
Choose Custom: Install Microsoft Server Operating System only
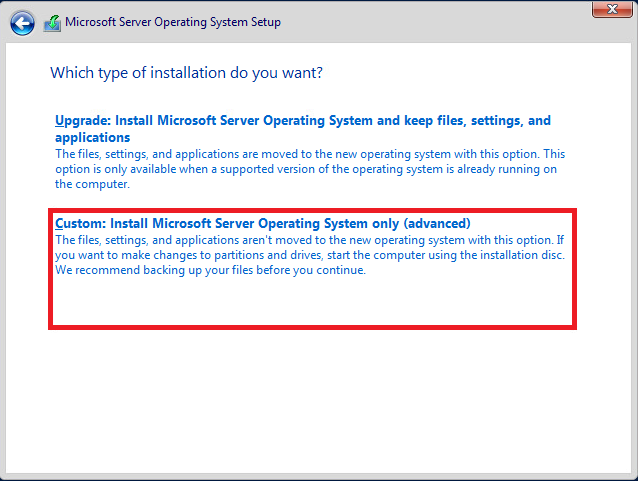tap(262, 223)
